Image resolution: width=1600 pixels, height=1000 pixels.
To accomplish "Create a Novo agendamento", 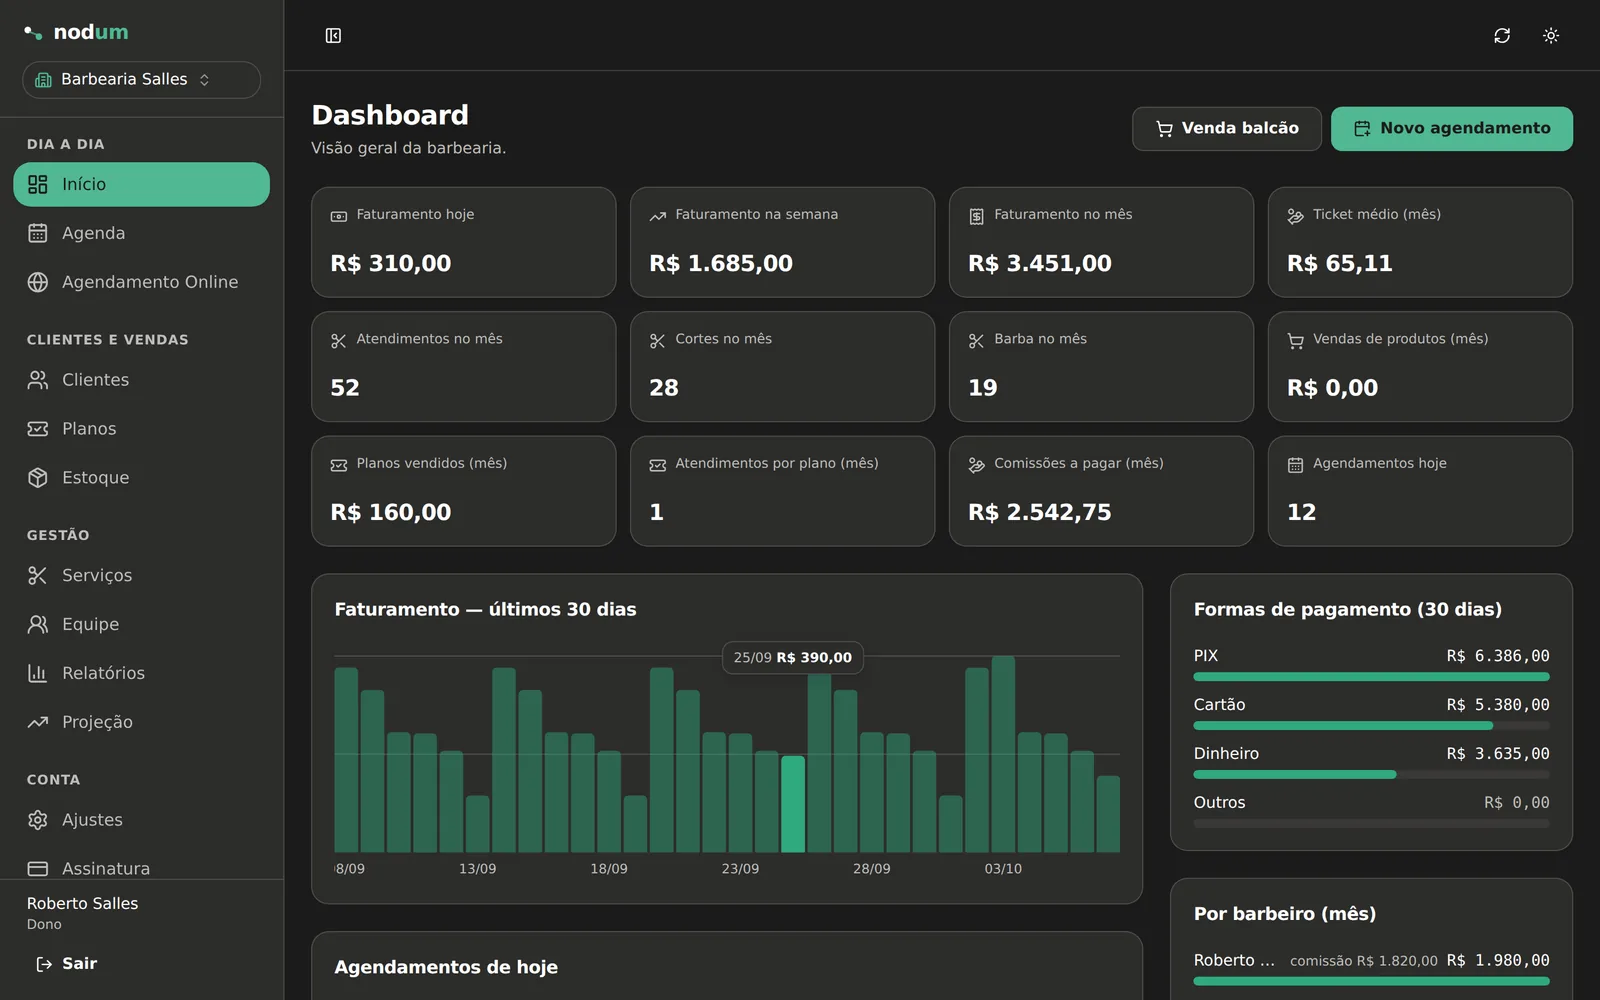I will (x=1452, y=129).
